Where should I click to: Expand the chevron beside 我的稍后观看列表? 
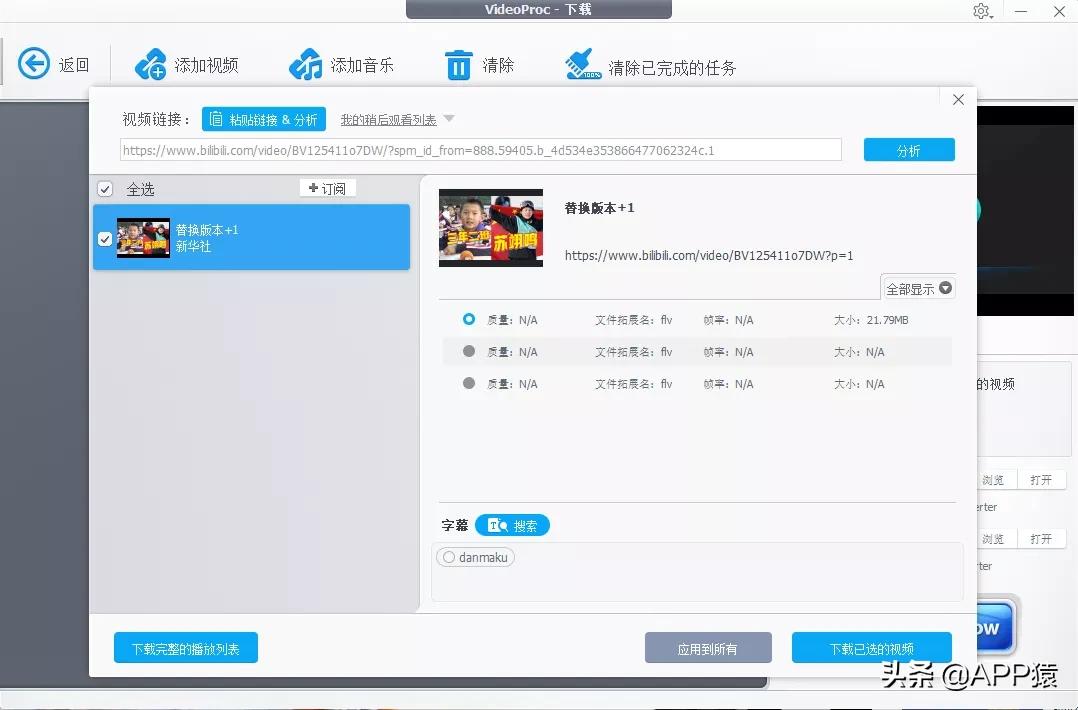(449, 118)
